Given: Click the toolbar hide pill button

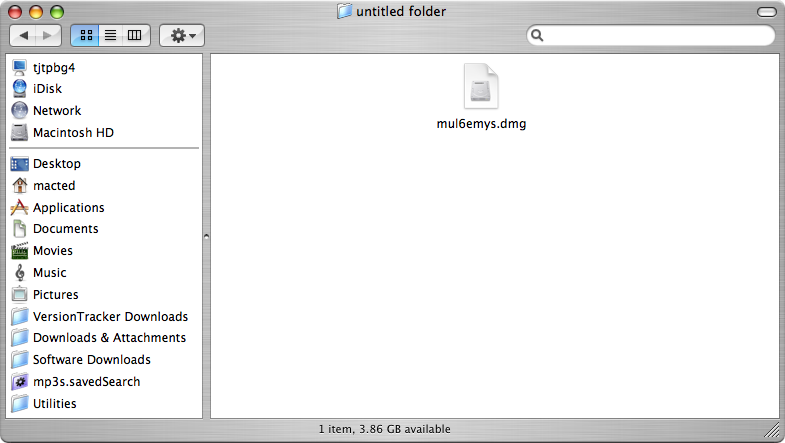Looking at the screenshot, I should pos(766,12).
